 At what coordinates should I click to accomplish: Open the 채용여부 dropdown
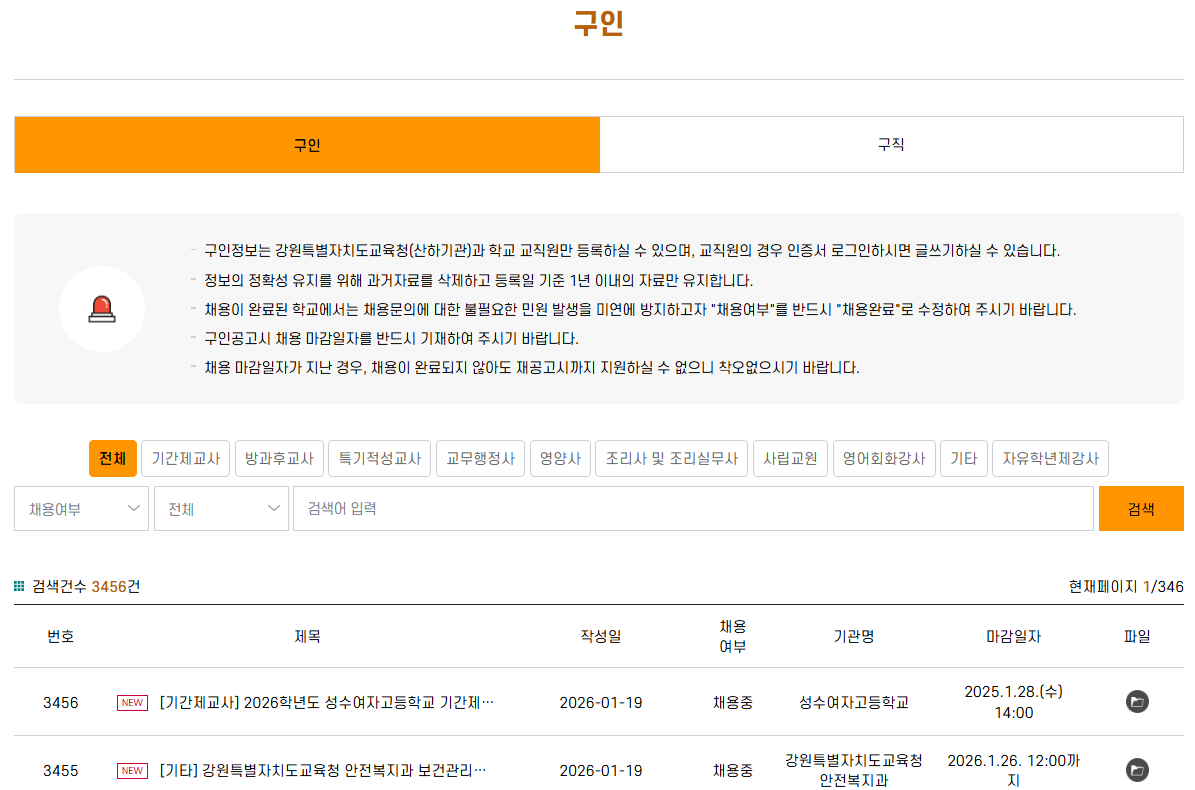coord(81,508)
